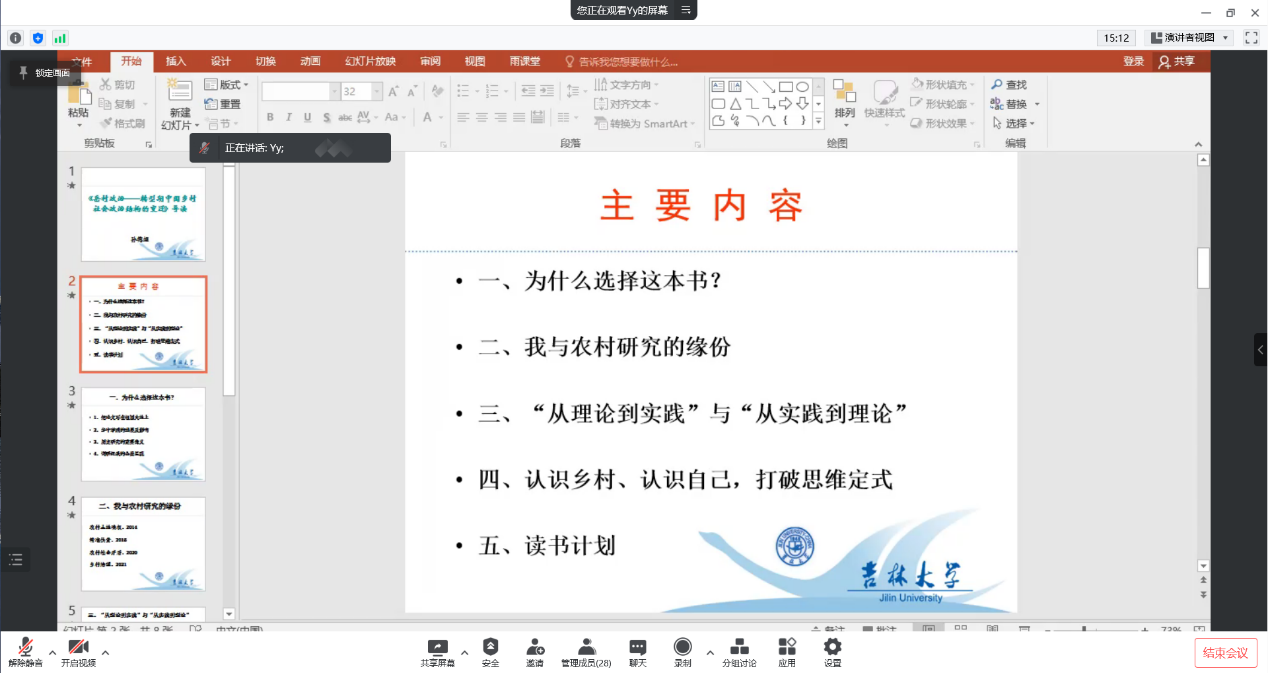Open the screen-viewing options menu at top
This screenshot has height=673, width=1268.
[686, 10]
